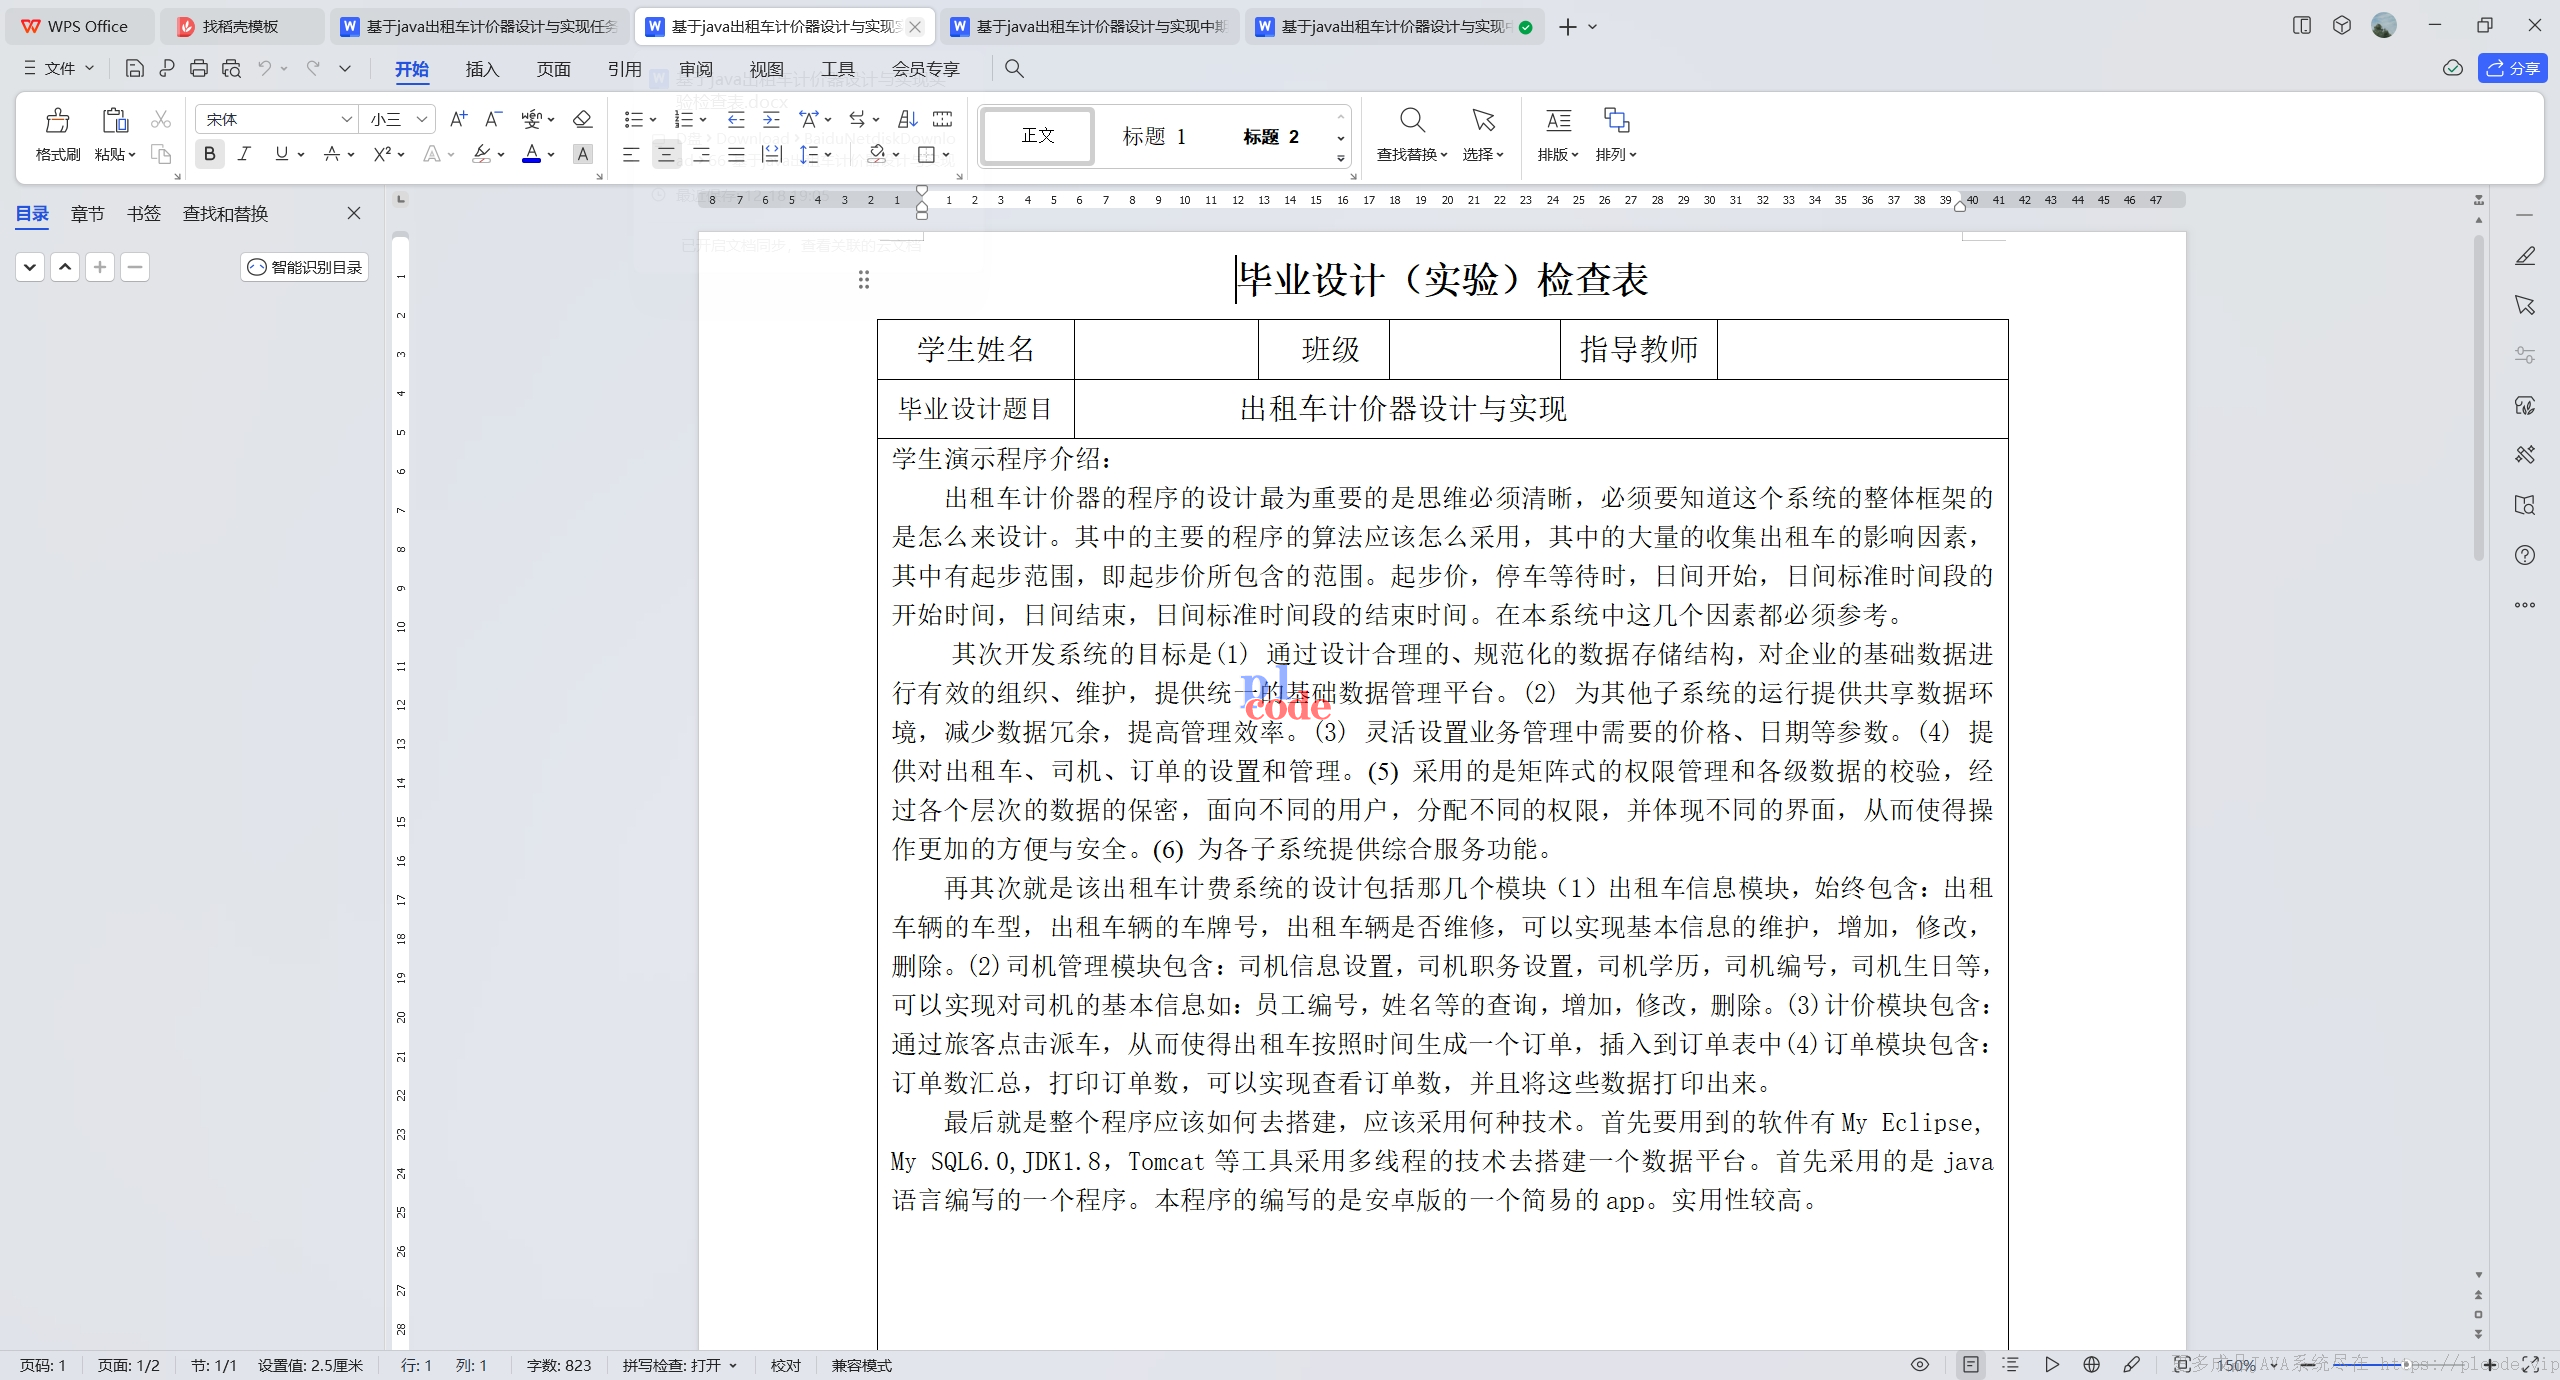This screenshot has height=1380, width=2560.
Task: Click the 智能识别目录 button
Action: coord(305,267)
